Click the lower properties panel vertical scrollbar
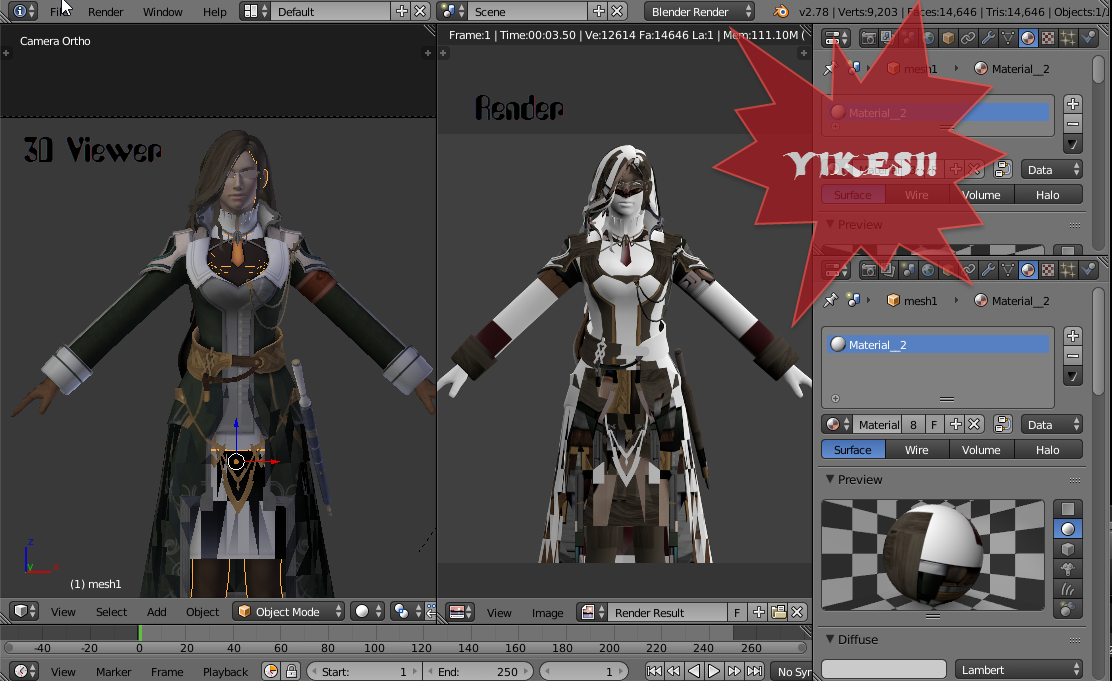1112x681 pixels. (x=1099, y=340)
